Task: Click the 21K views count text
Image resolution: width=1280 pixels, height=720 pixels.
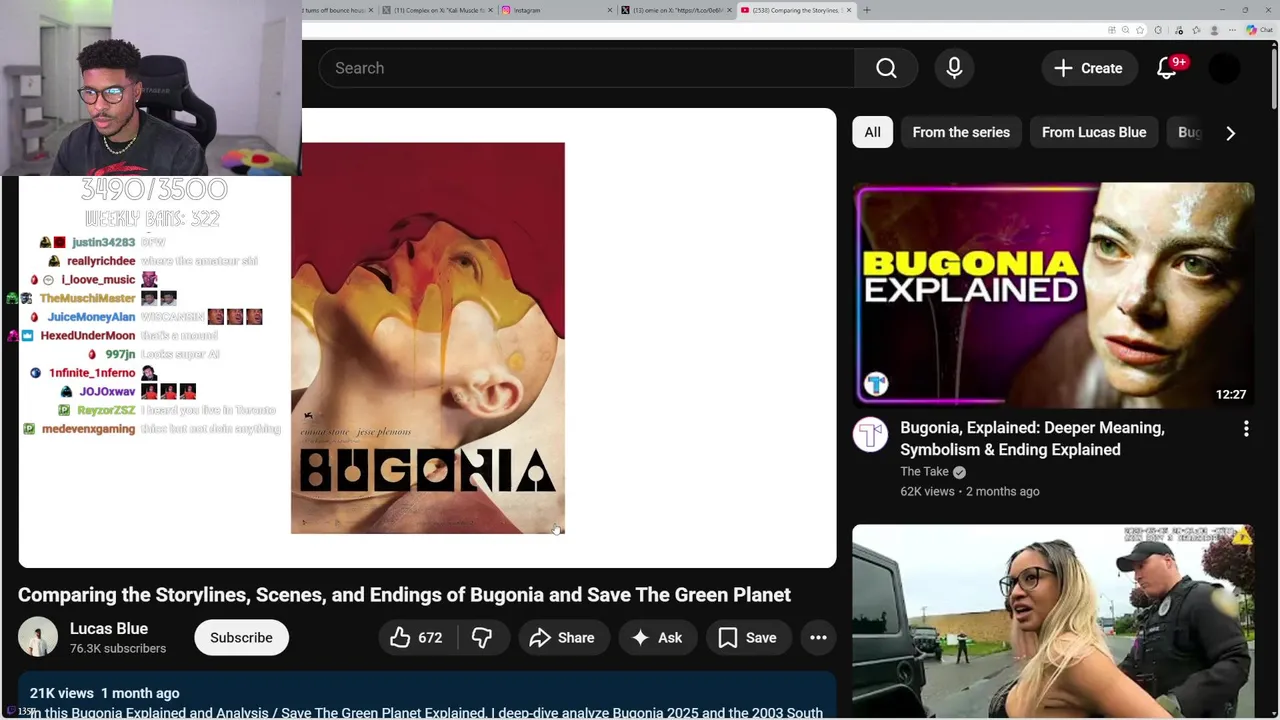Action: (x=61, y=693)
